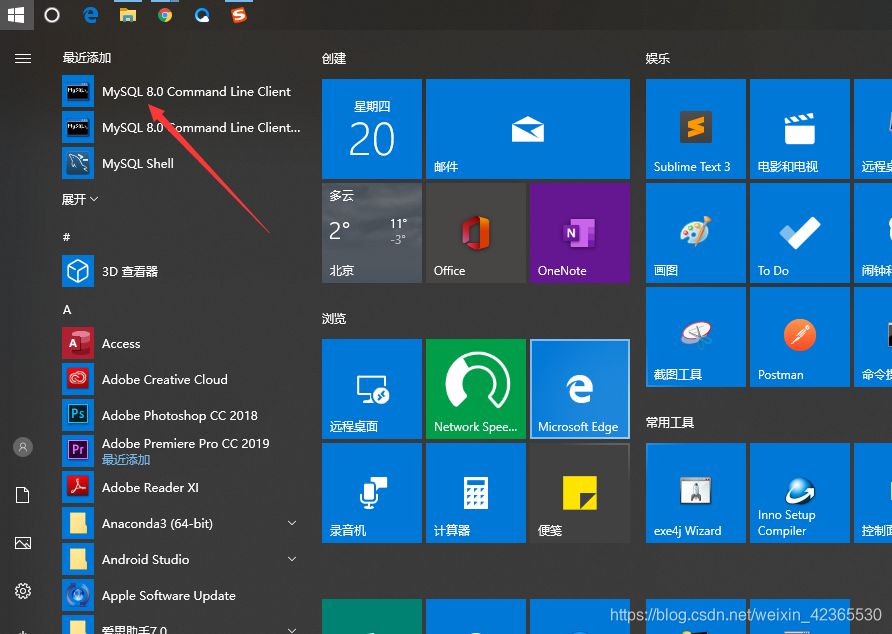Open File Explorer from the taskbar
The height and width of the screenshot is (634, 892).
pyautogui.click(x=128, y=15)
